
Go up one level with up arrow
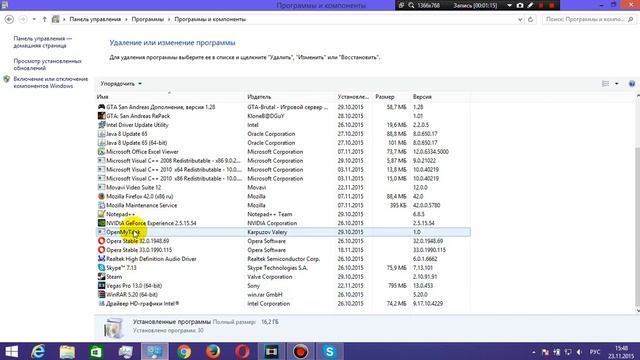click(x=44, y=19)
